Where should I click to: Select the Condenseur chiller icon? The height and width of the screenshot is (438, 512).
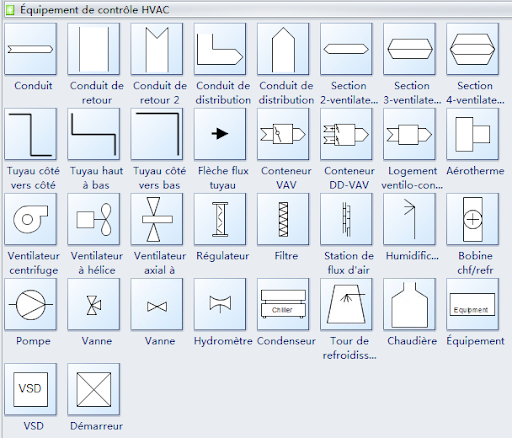click(x=283, y=304)
